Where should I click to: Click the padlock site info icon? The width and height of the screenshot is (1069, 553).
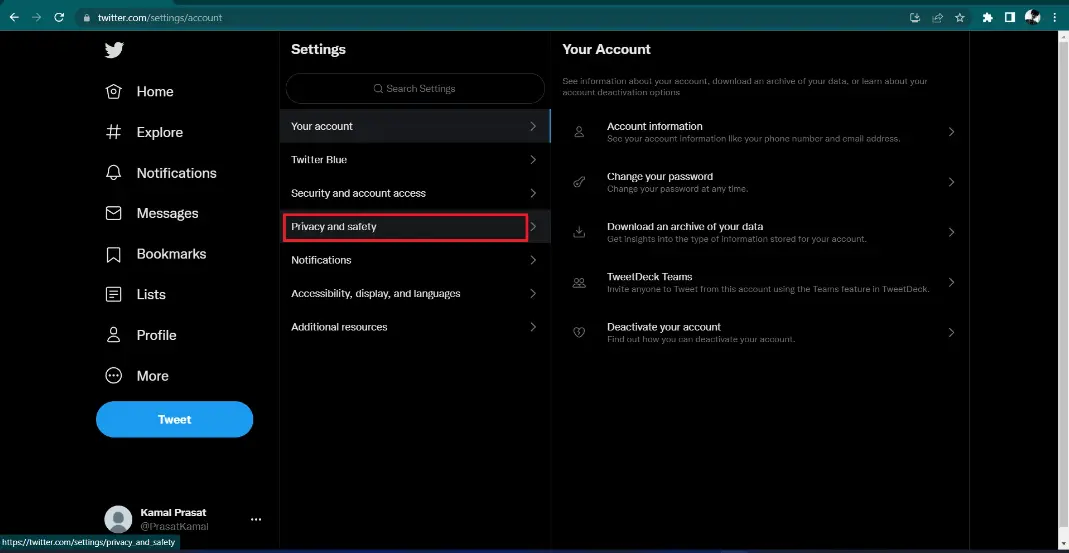pos(87,18)
